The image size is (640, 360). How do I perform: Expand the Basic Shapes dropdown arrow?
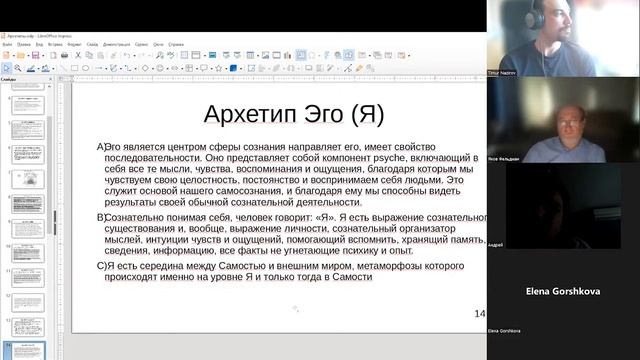[x=153, y=69]
